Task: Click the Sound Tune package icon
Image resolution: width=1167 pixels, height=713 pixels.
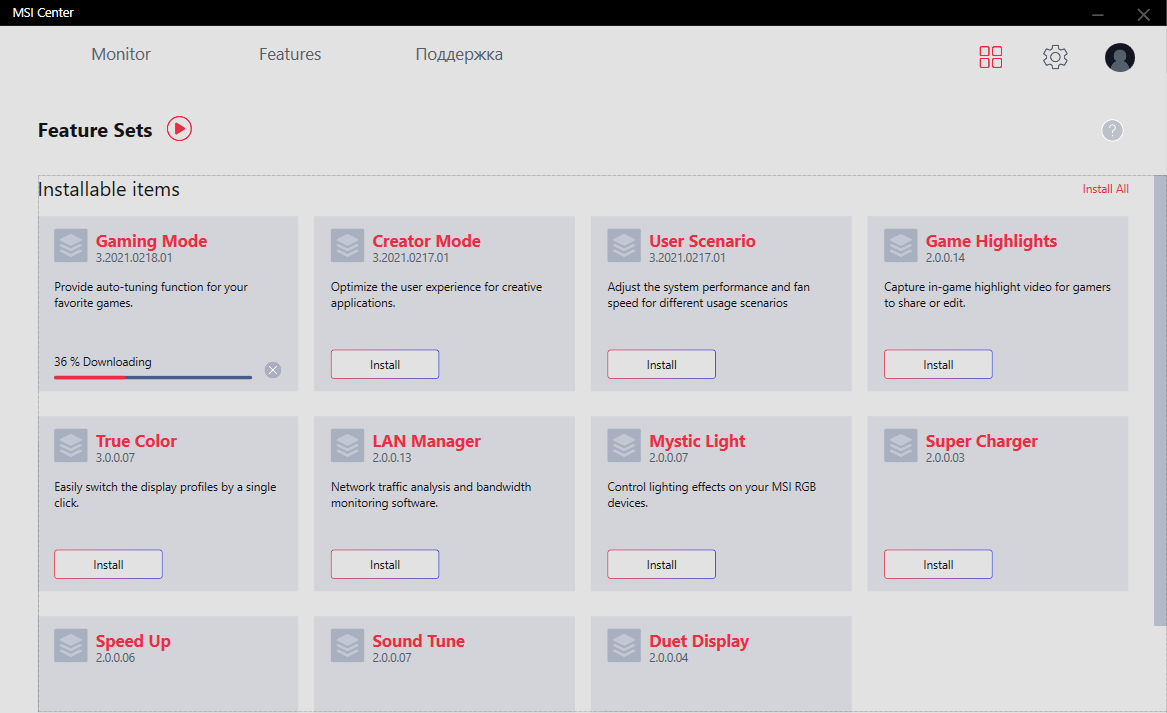Action: (x=348, y=645)
